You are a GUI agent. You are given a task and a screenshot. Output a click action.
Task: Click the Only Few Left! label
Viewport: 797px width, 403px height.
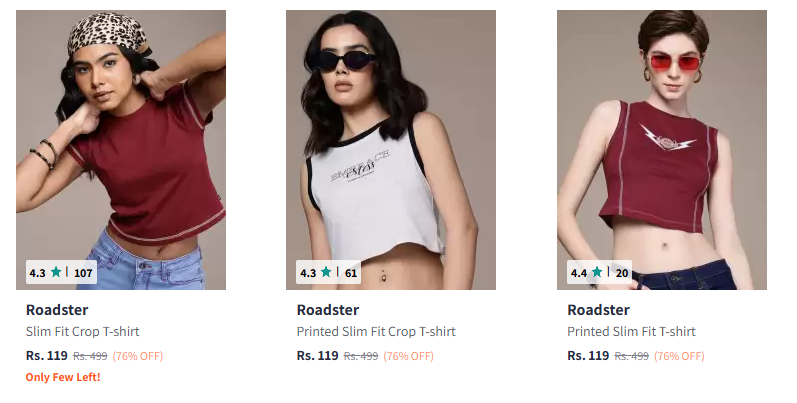tap(63, 377)
